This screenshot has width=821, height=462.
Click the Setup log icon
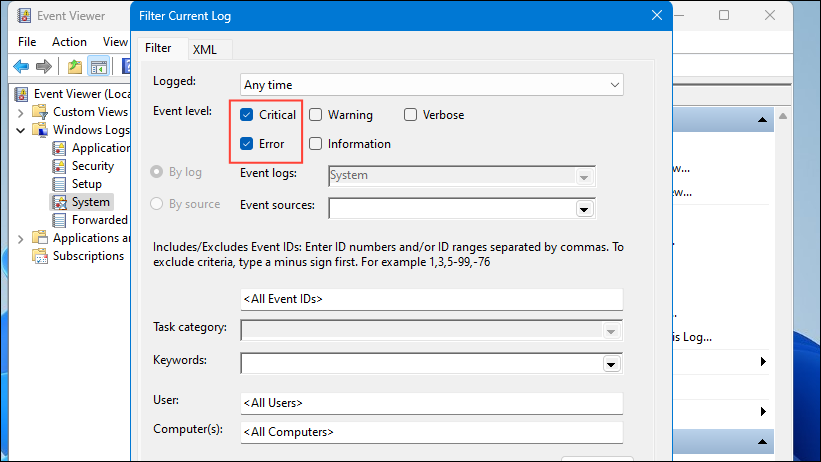click(59, 184)
